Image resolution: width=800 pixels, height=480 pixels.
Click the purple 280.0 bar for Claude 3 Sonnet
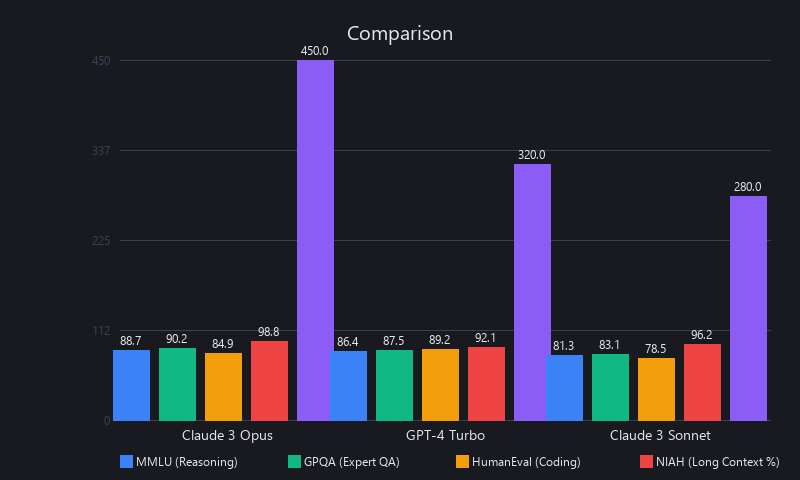(x=748, y=308)
